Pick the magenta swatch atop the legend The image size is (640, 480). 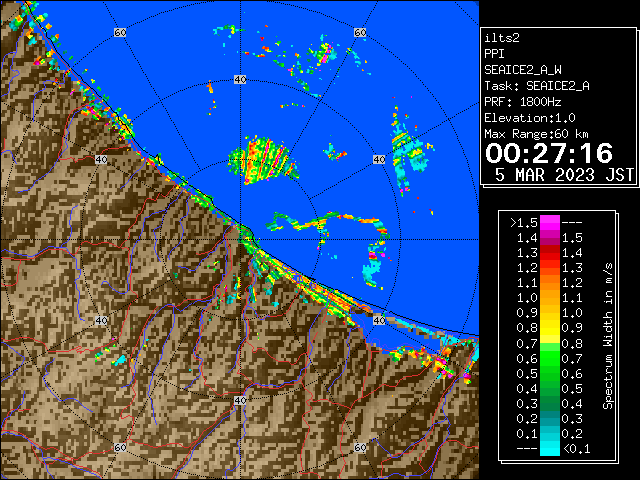click(x=550, y=223)
